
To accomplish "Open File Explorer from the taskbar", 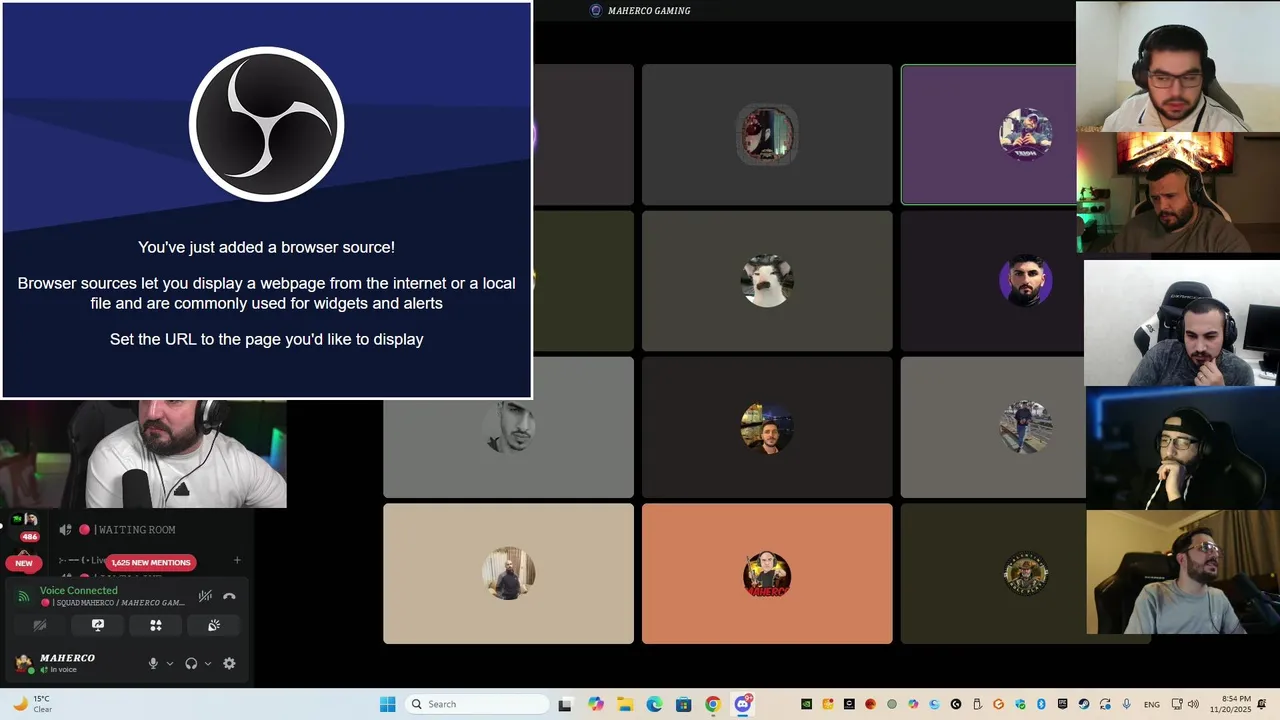I will 625,704.
